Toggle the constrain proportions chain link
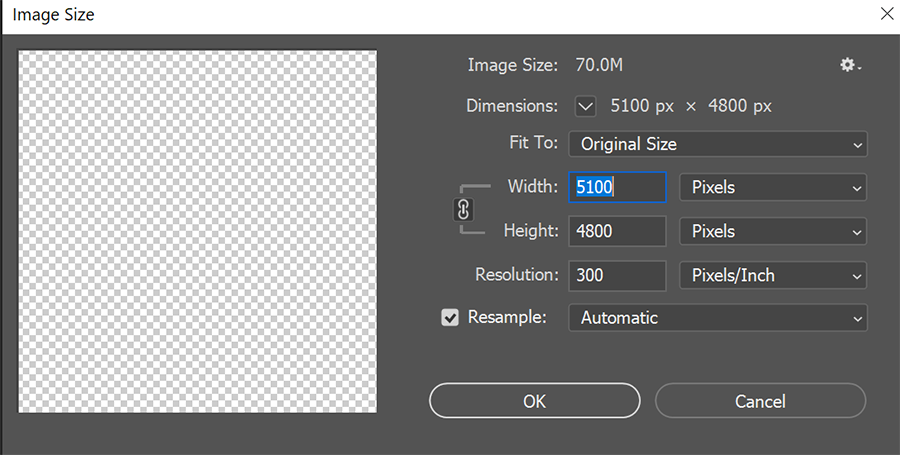This screenshot has width=900, height=455. (x=463, y=210)
